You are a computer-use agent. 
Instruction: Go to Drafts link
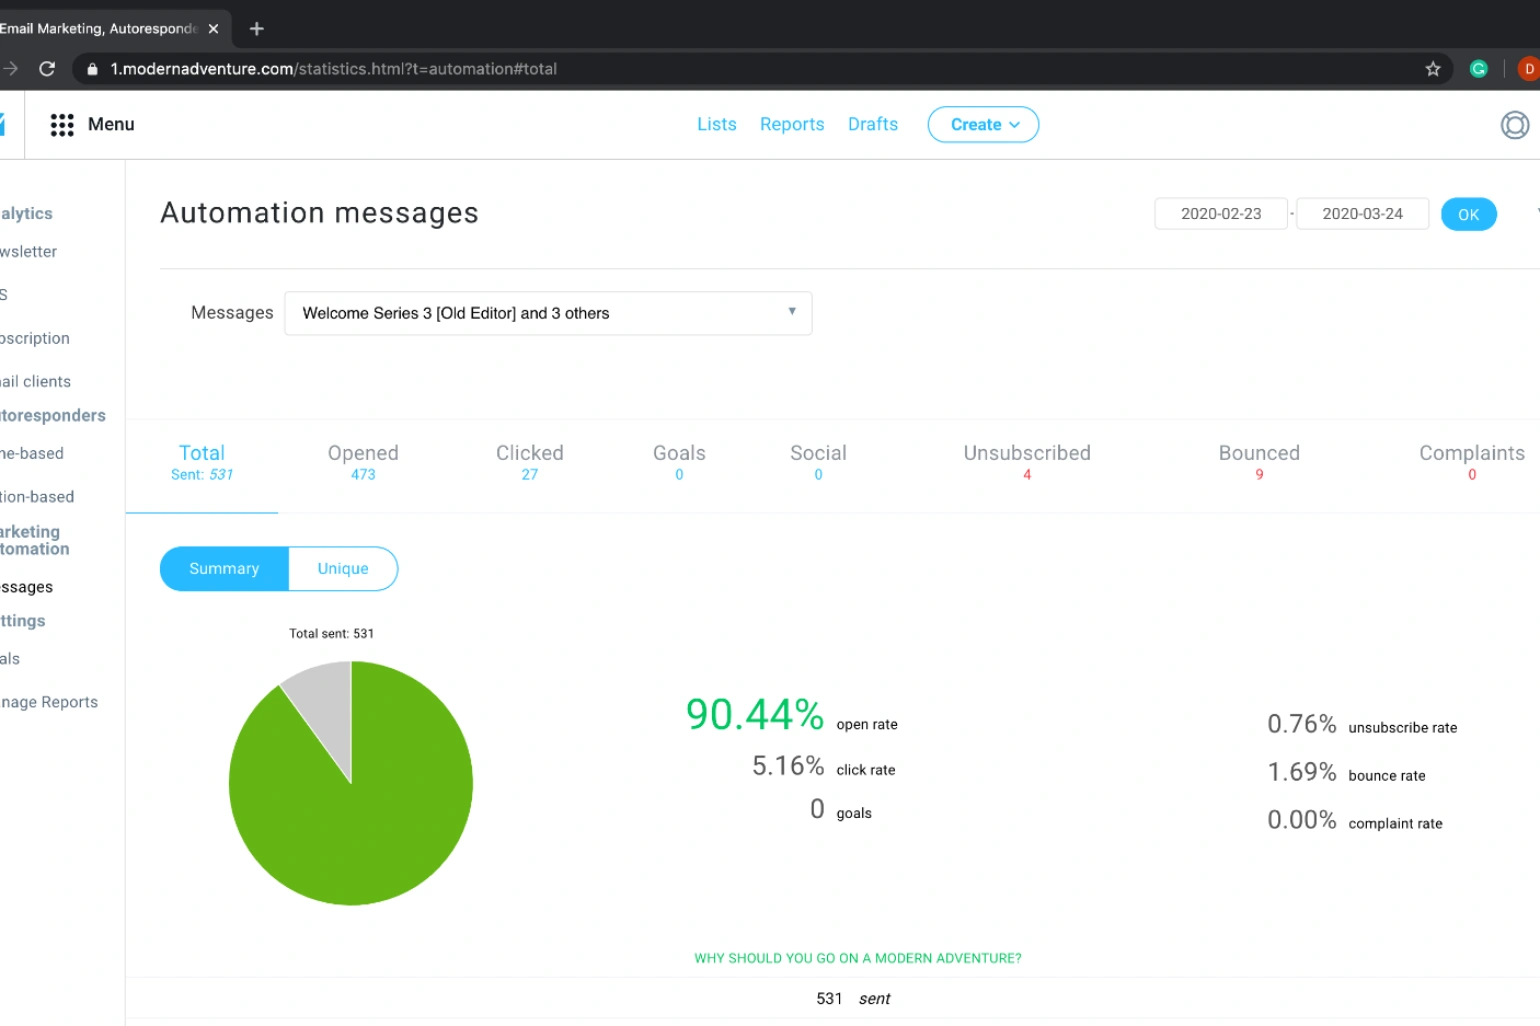873,124
